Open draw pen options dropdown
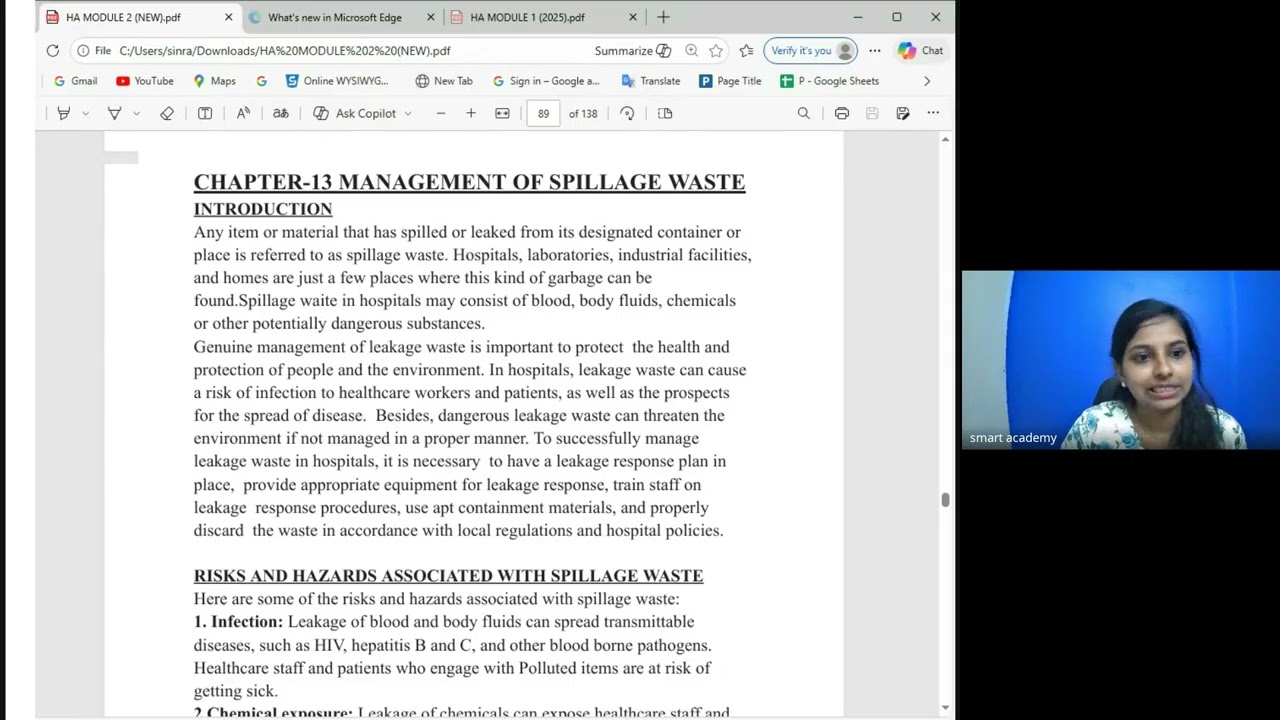 coord(136,113)
